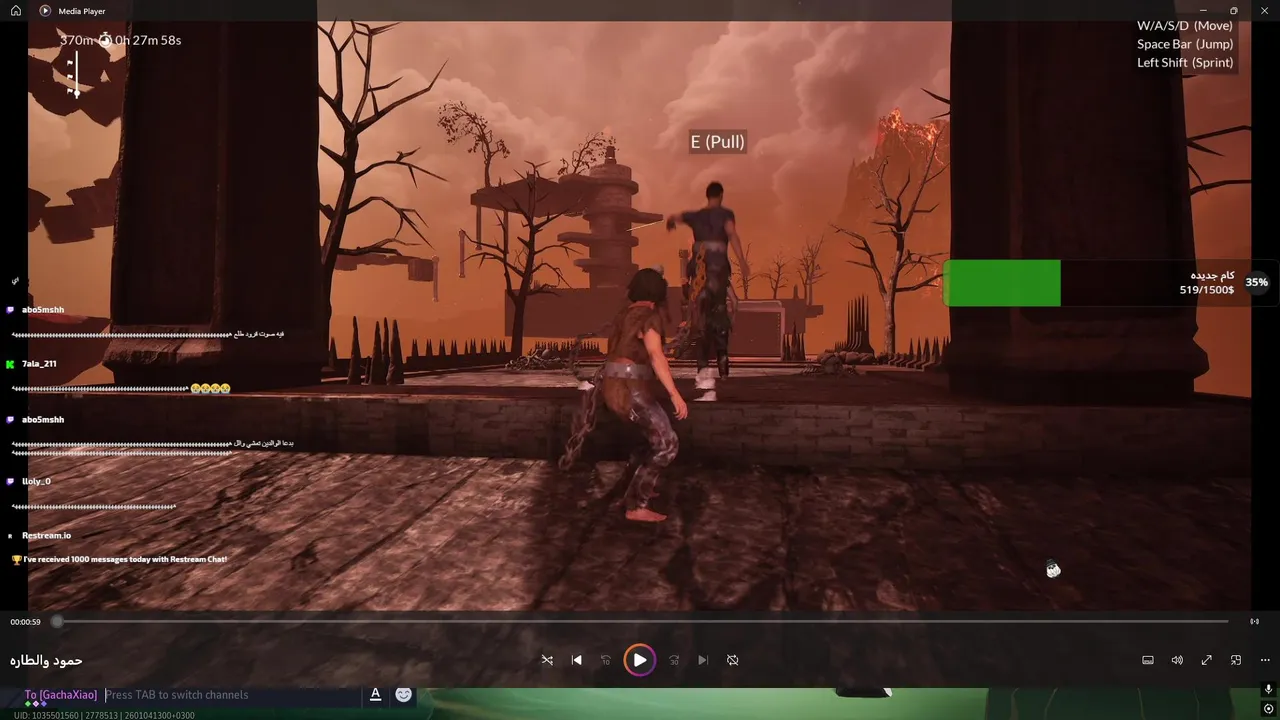This screenshot has height=720, width=1280.
Task: Click the small white mascot icon
Action: pyautogui.click(x=1053, y=570)
